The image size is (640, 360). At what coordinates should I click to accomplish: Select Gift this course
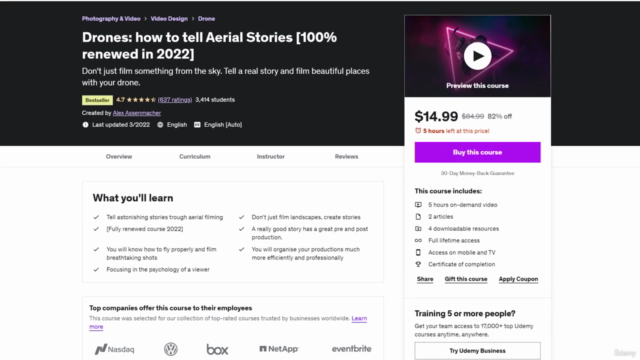[466, 279]
